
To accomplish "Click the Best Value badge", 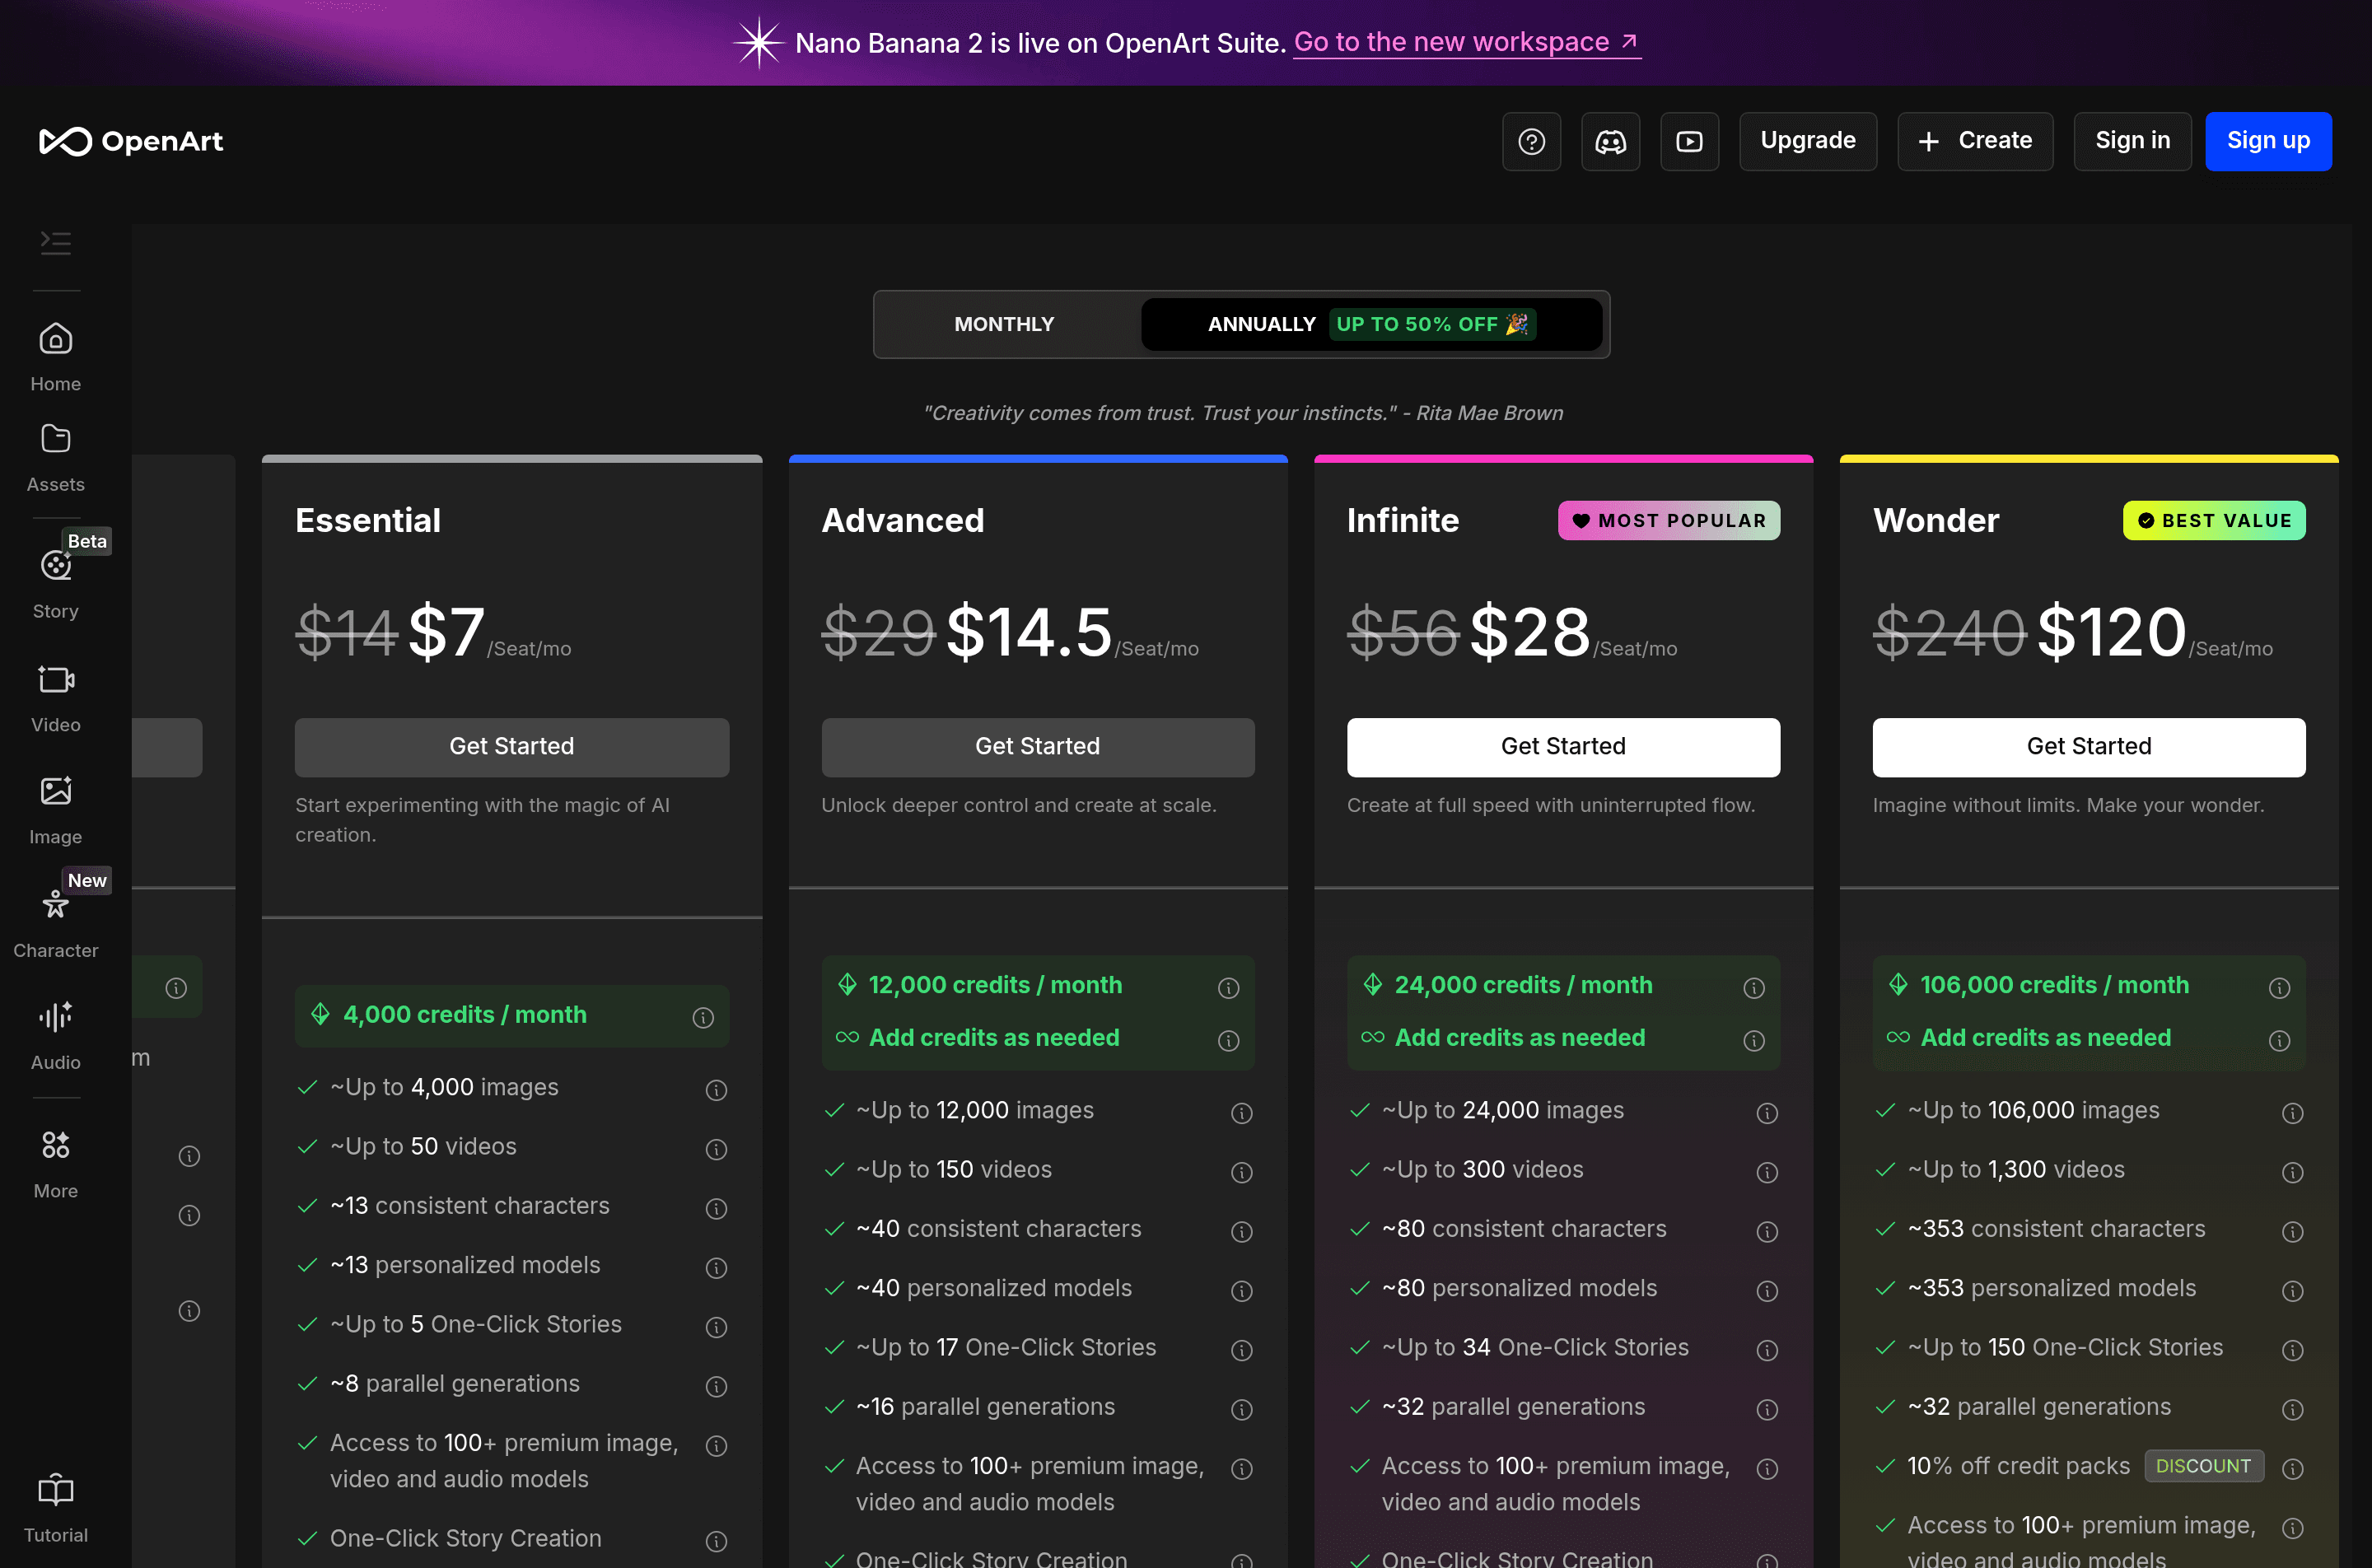I will point(2214,520).
